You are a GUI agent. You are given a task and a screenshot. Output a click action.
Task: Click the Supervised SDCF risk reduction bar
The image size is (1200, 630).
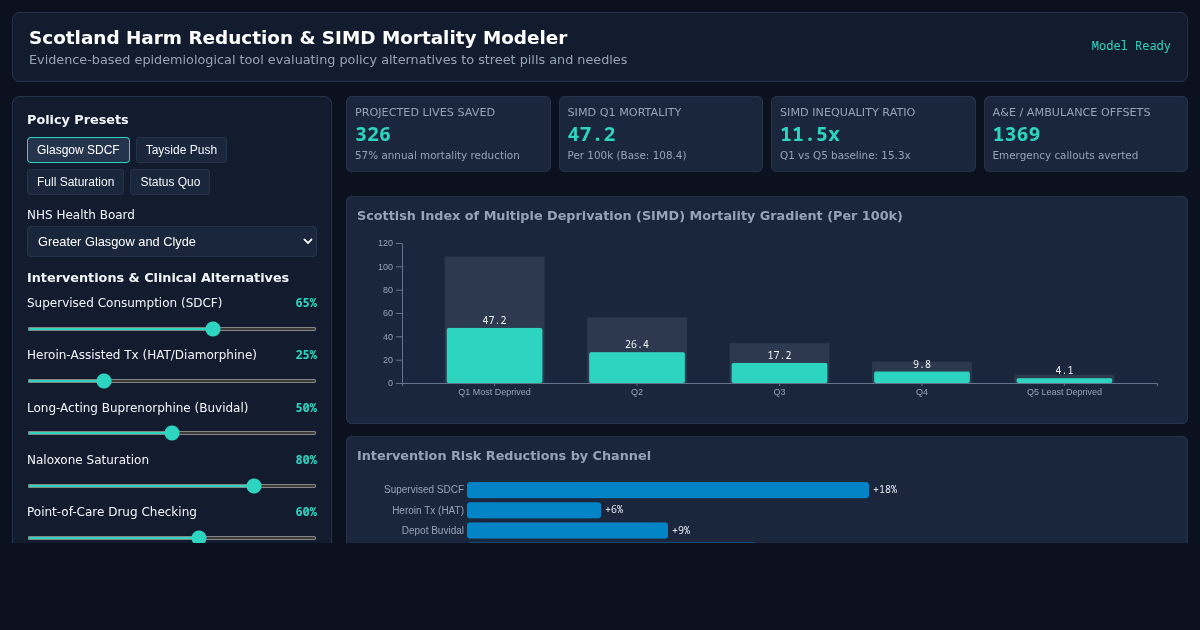pos(668,490)
